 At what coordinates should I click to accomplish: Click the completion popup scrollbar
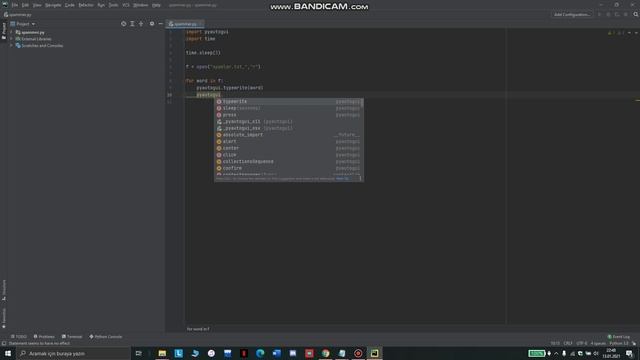tap(362, 102)
